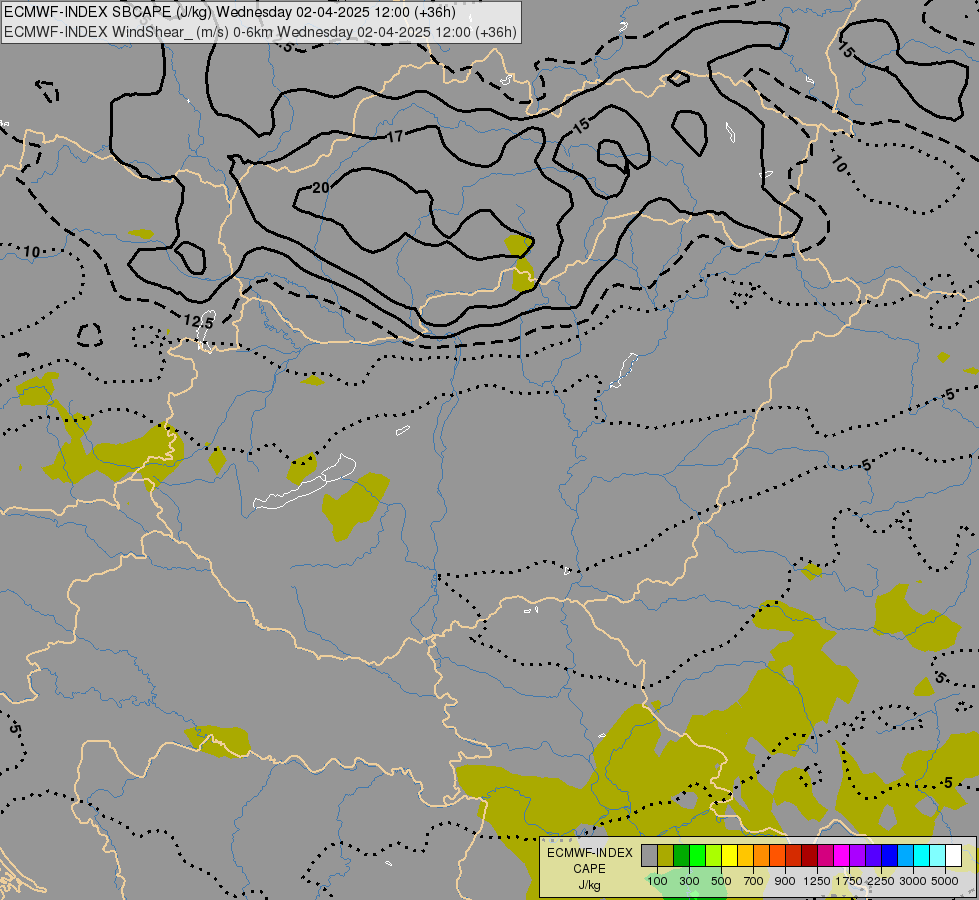Click the J/kg unit label in legend
Screen dimensions: 979x900
589,885
